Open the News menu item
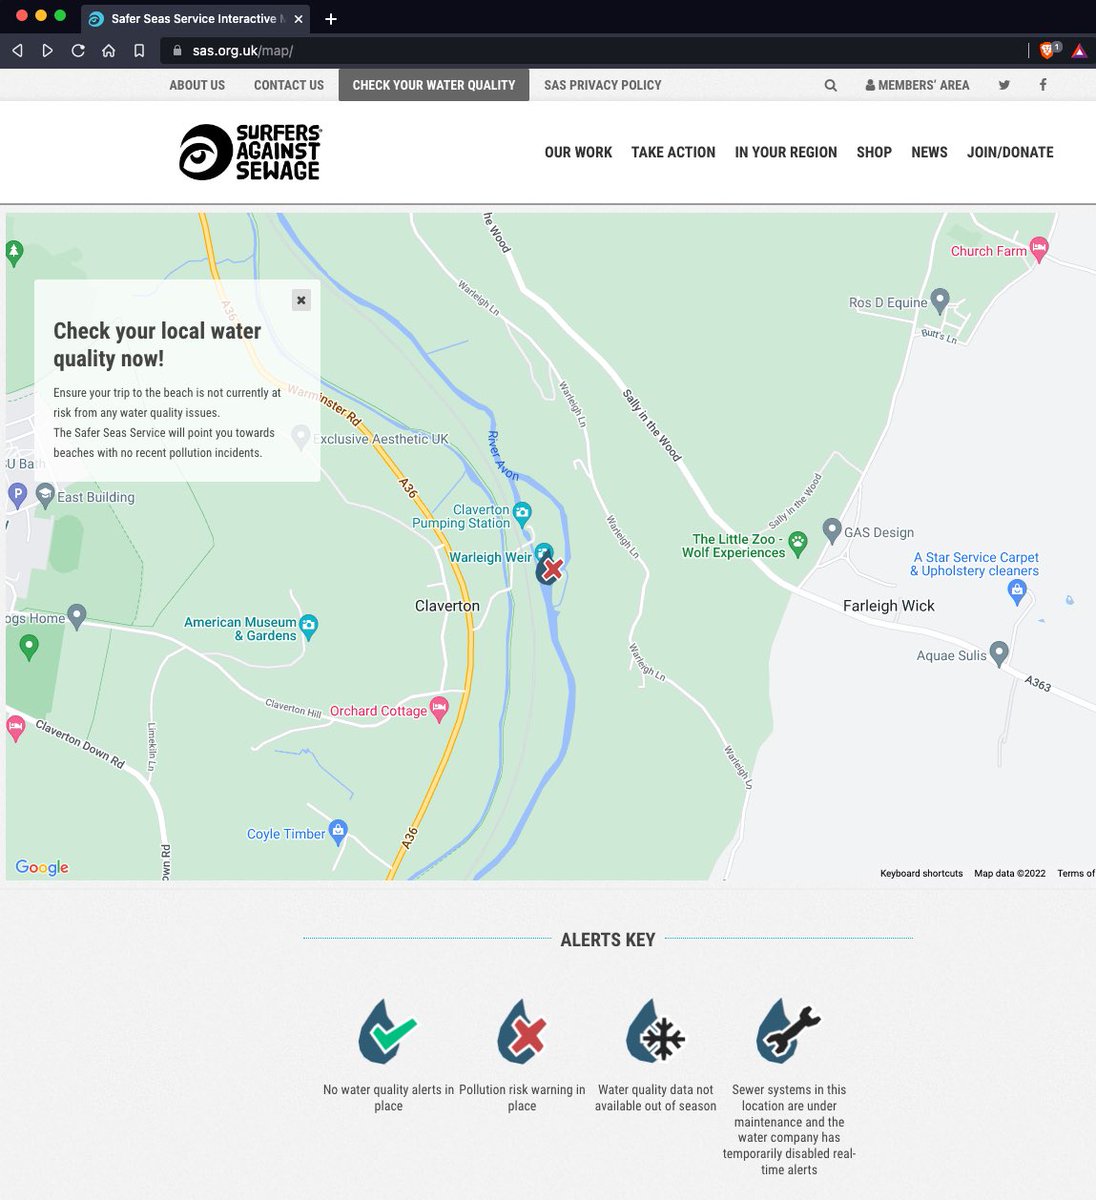 (929, 152)
